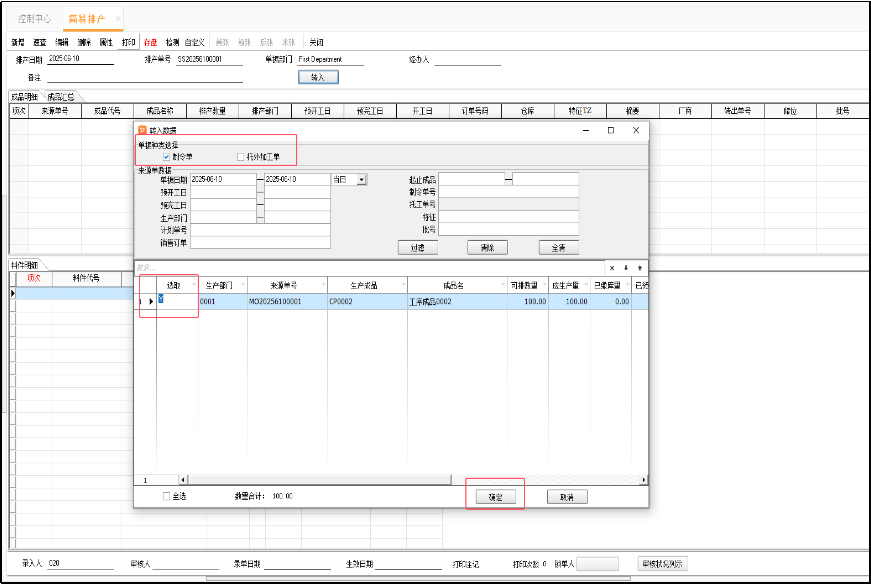Click the 新增 toolbar item

(x=17, y=43)
